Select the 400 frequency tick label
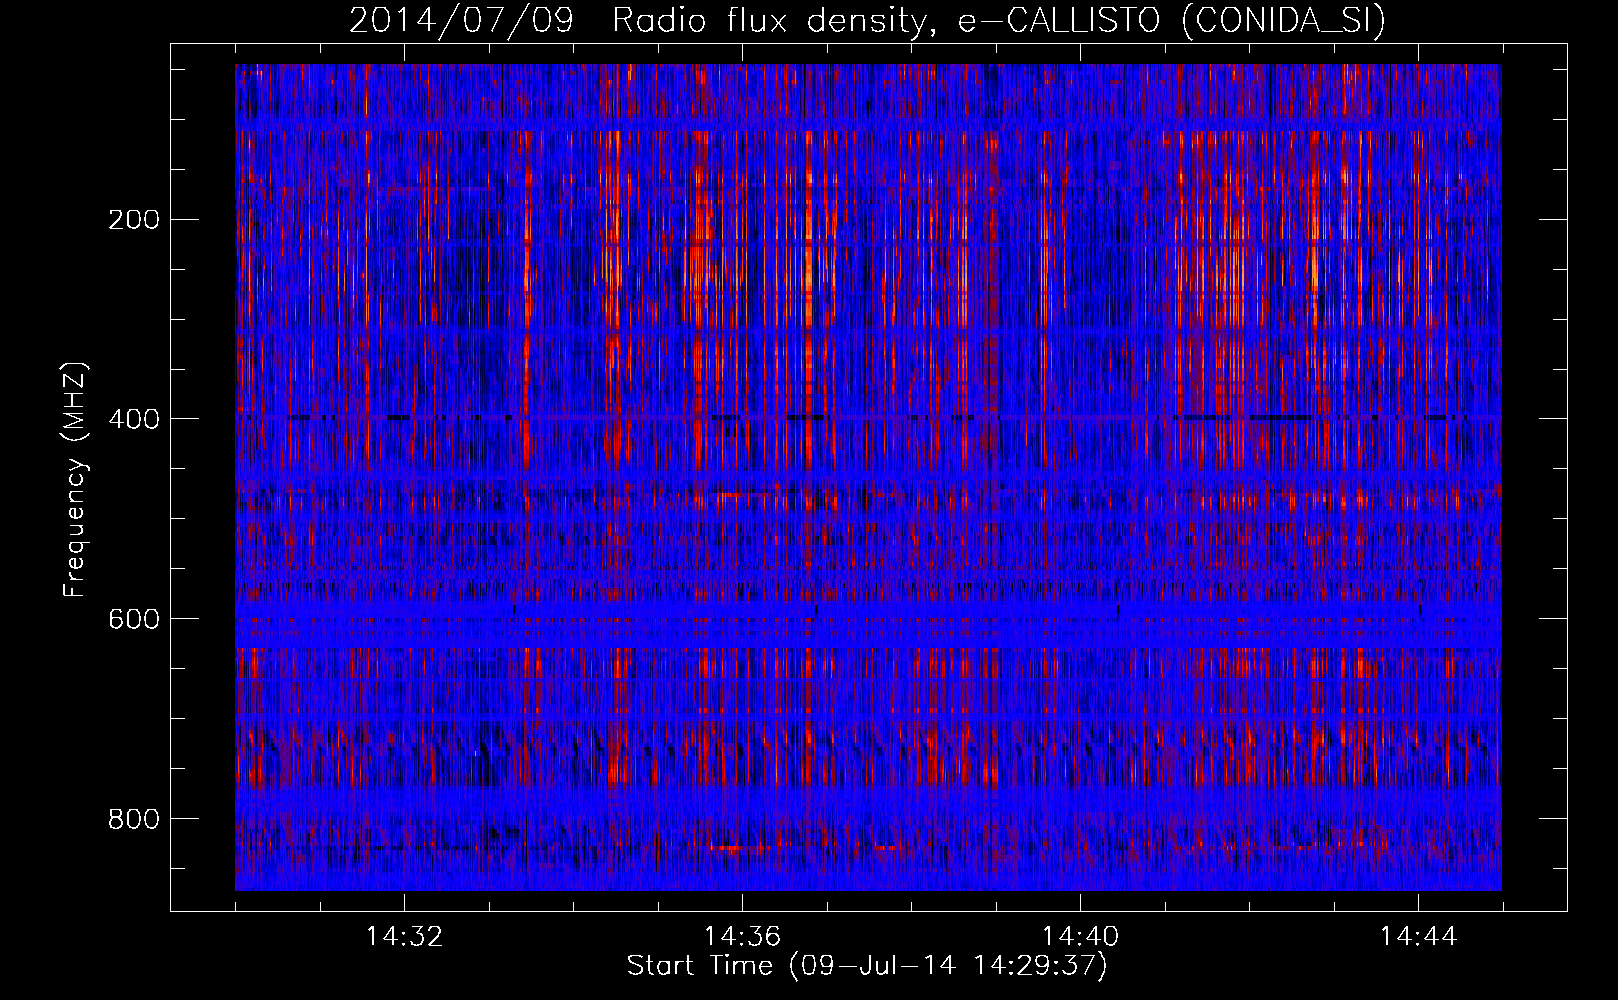 point(133,419)
